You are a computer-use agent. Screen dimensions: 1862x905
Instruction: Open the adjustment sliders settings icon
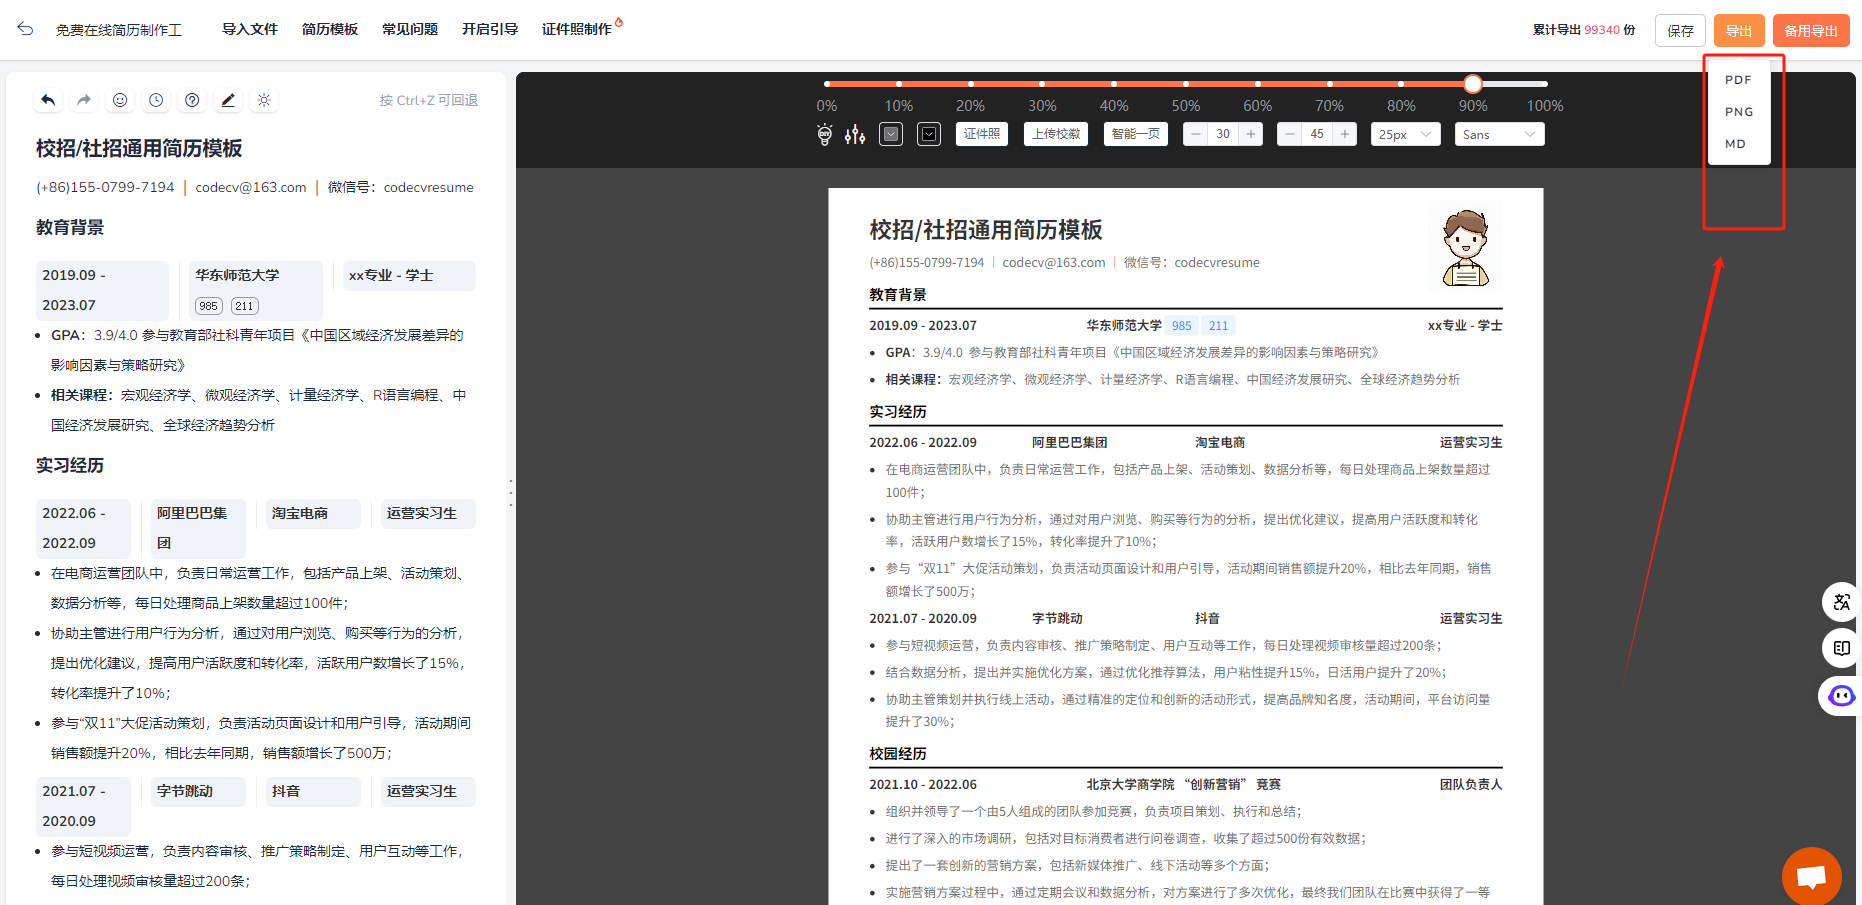click(855, 134)
